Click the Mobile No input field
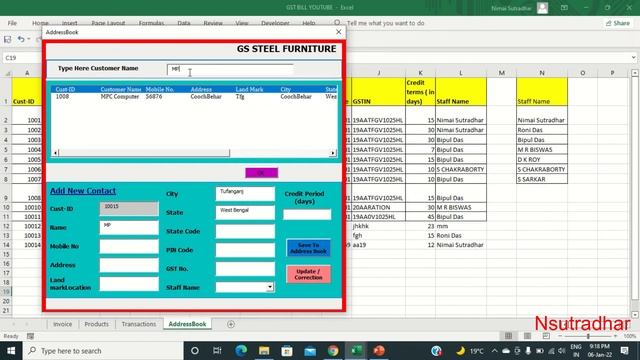The image size is (640, 360). pos(129,246)
